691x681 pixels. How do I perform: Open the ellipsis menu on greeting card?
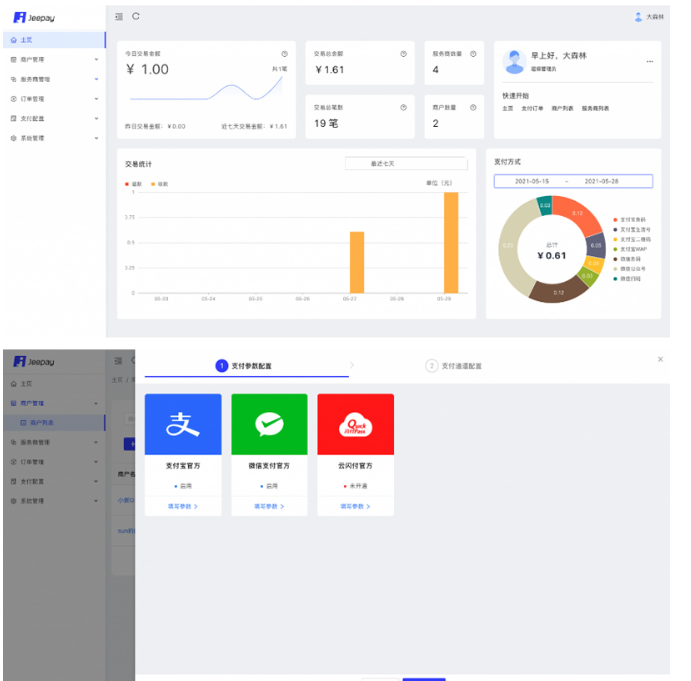(649, 61)
